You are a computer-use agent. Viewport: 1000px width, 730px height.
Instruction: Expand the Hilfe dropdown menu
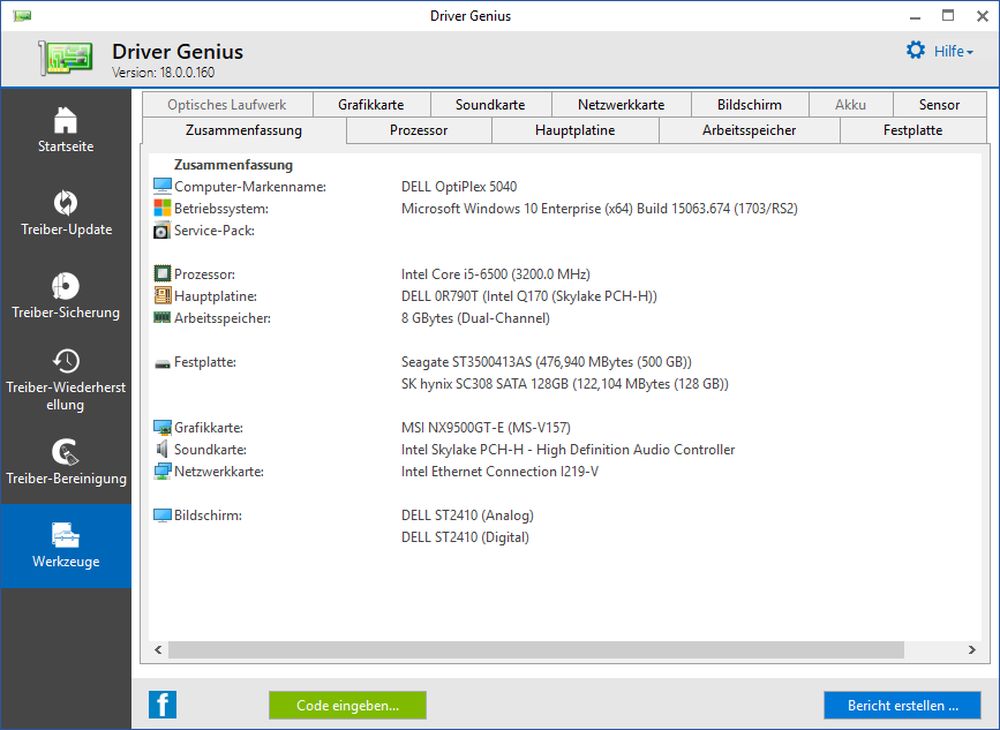pos(953,51)
